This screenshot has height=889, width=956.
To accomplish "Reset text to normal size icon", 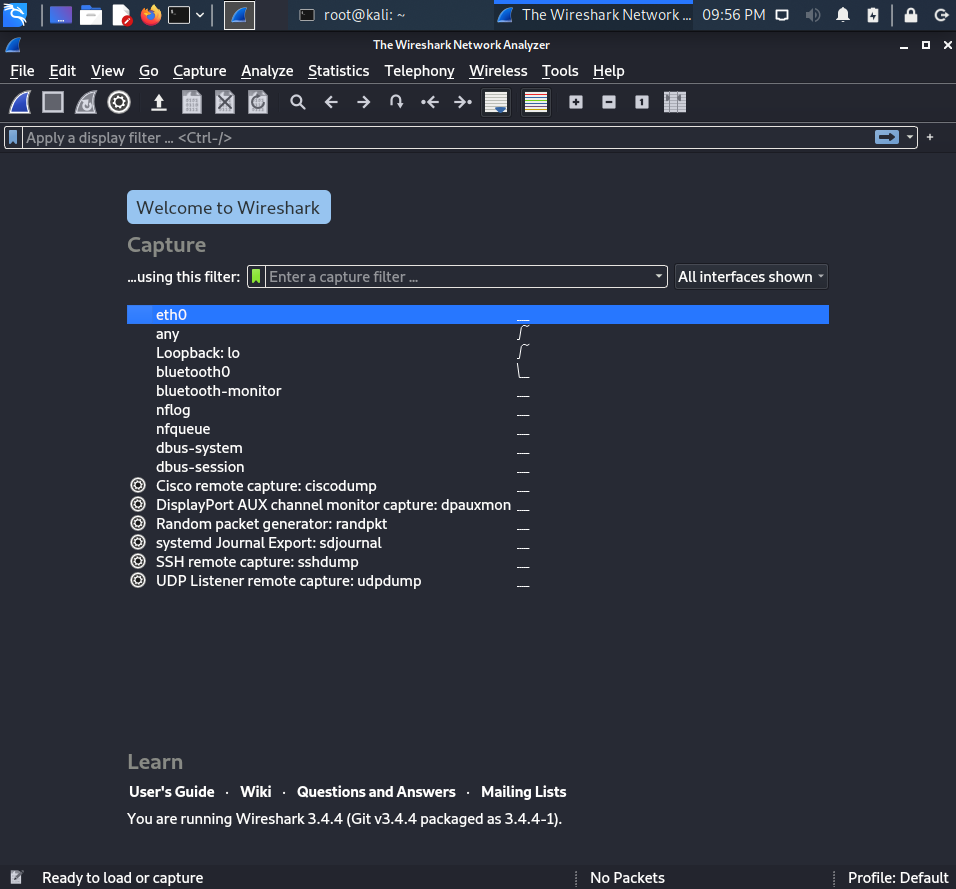I will 642,102.
